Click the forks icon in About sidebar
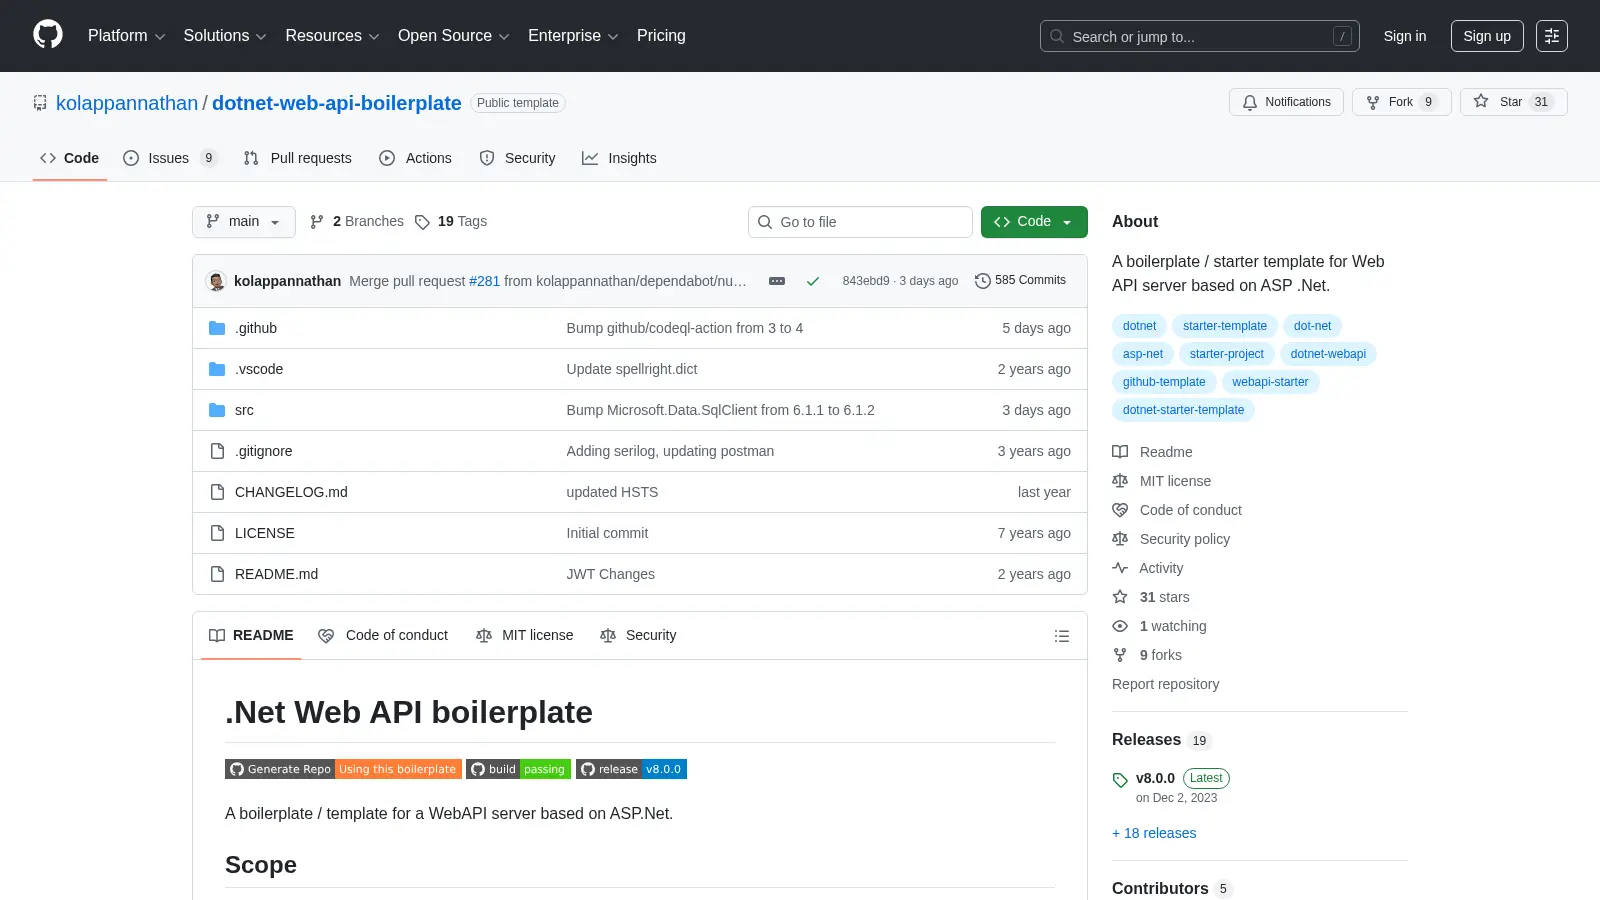1600x900 pixels. click(1120, 655)
